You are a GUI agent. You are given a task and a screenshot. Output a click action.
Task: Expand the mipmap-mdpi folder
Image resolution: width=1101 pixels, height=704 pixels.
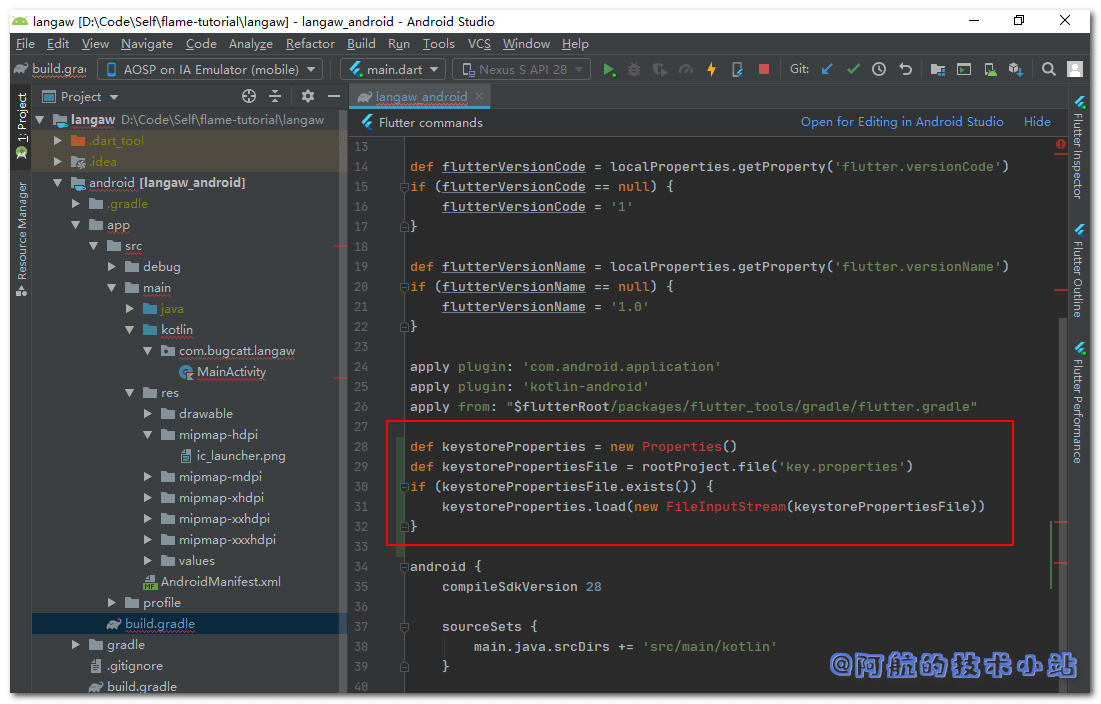coord(148,477)
